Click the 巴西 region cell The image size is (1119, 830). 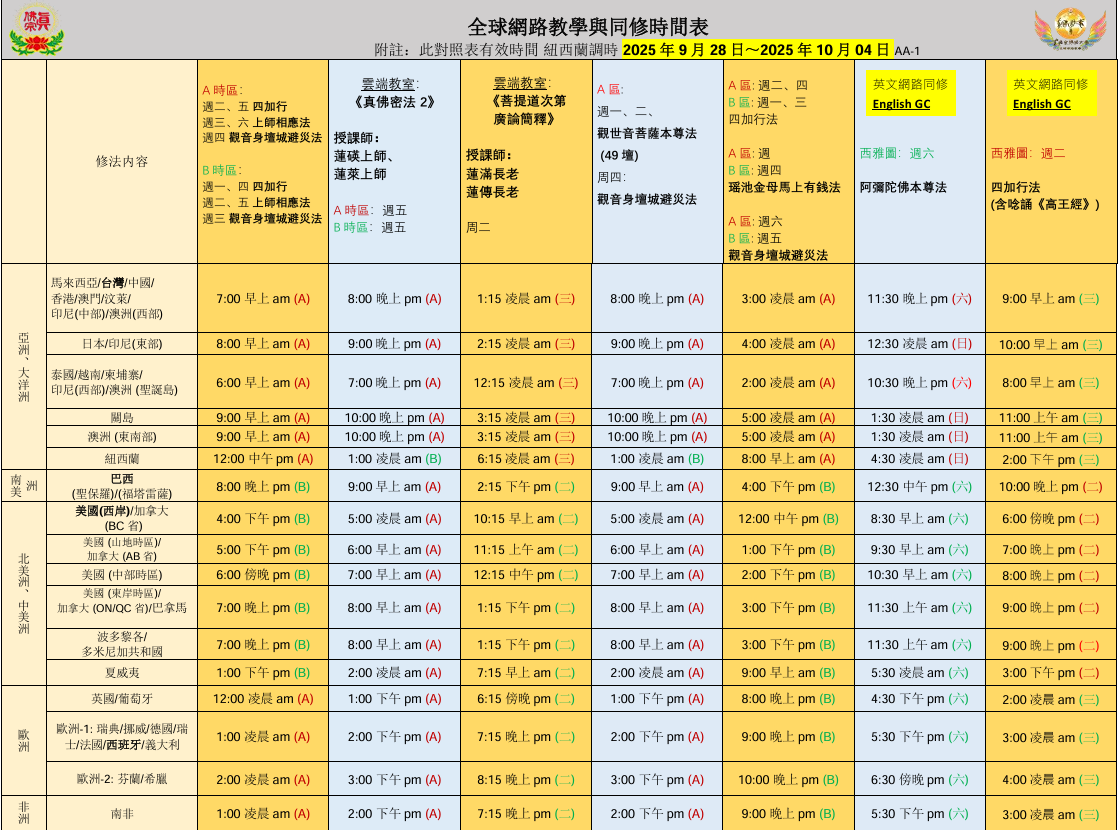click(x=122, y=479)
